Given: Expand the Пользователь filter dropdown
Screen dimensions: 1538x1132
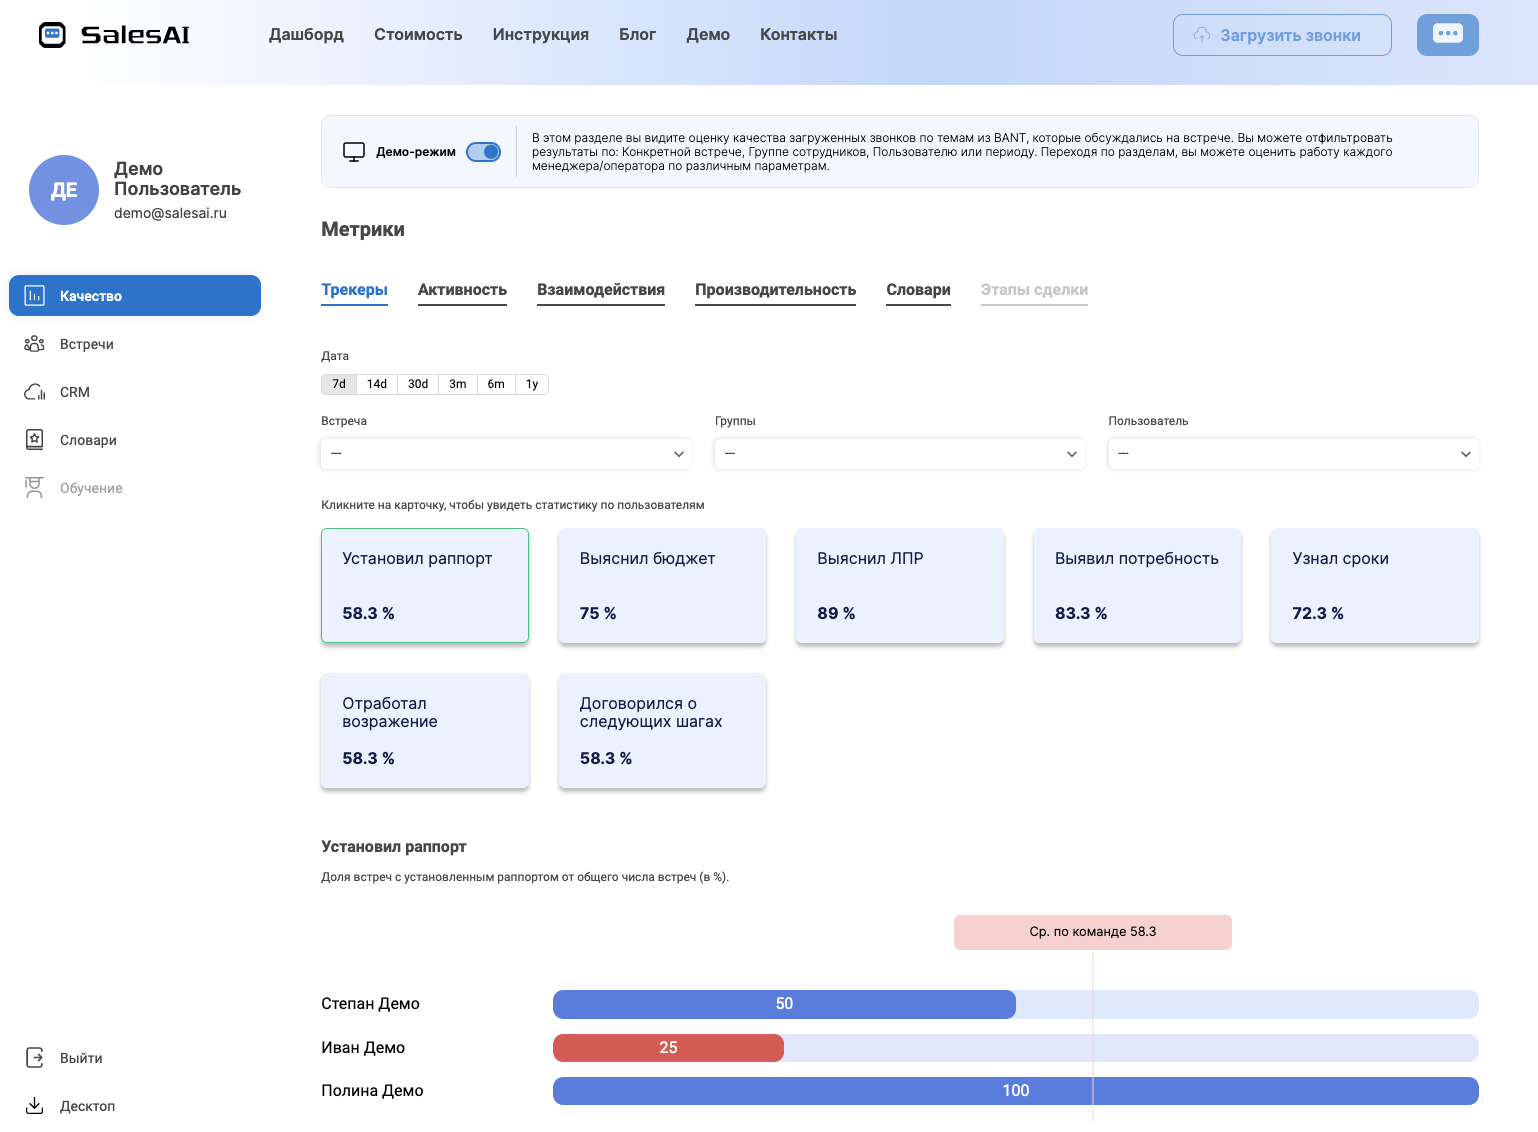Looking at the screenshot, I should point(1293,454).
